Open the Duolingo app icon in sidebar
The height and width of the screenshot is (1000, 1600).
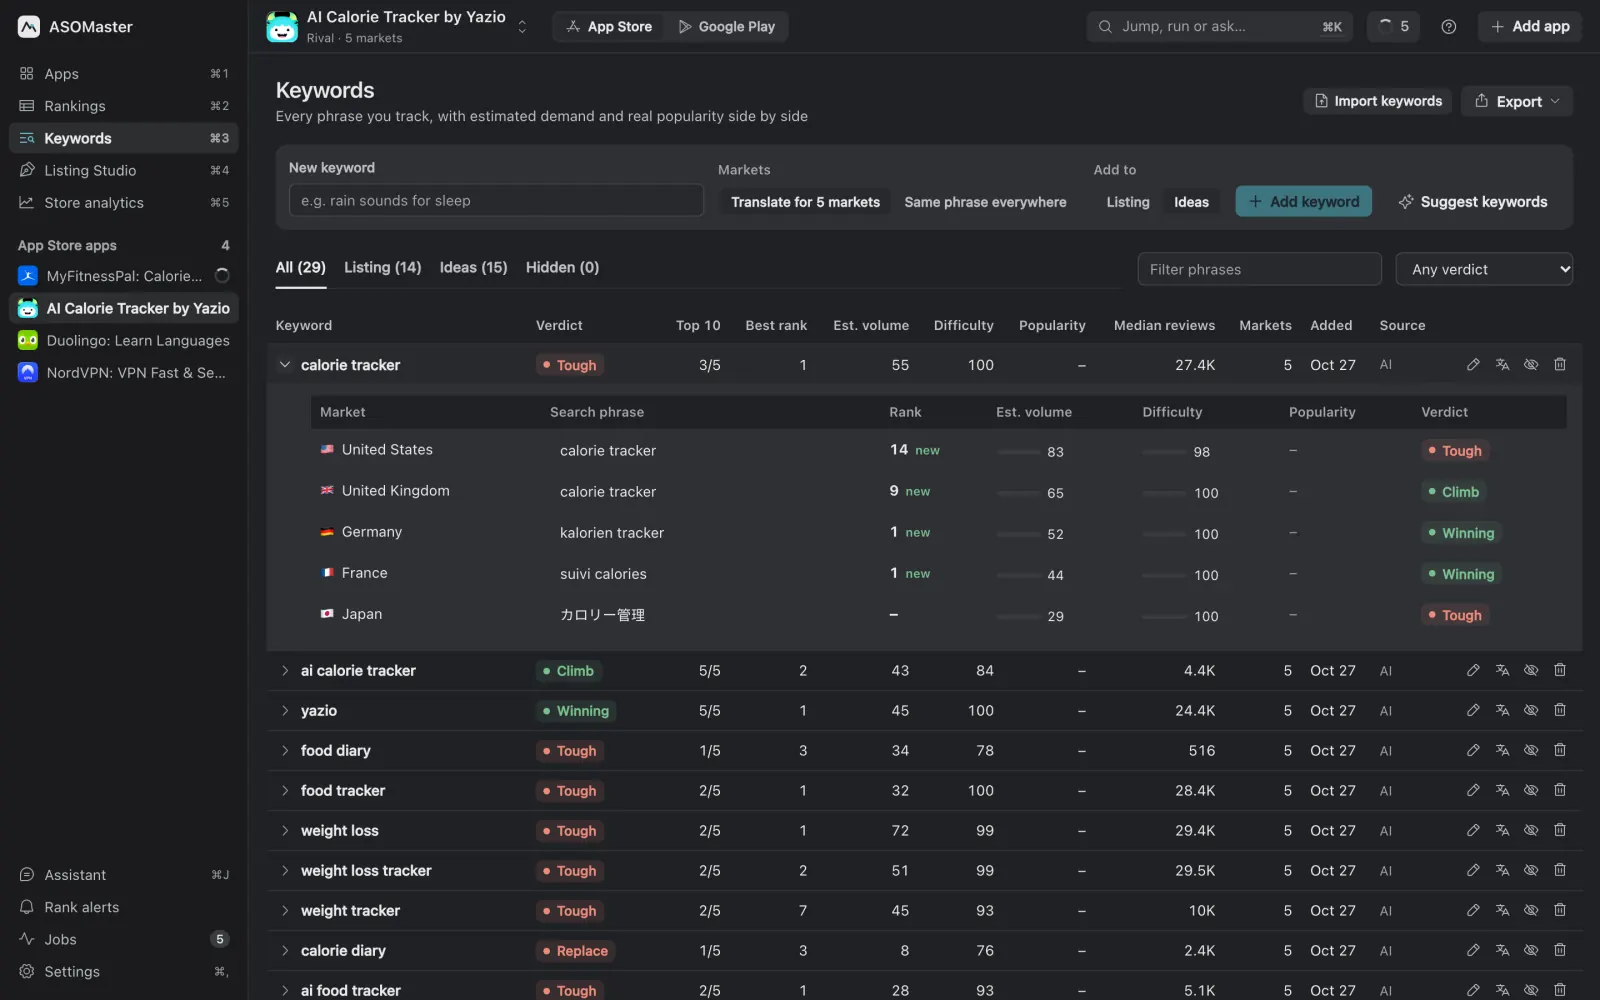tap(28, 341)
